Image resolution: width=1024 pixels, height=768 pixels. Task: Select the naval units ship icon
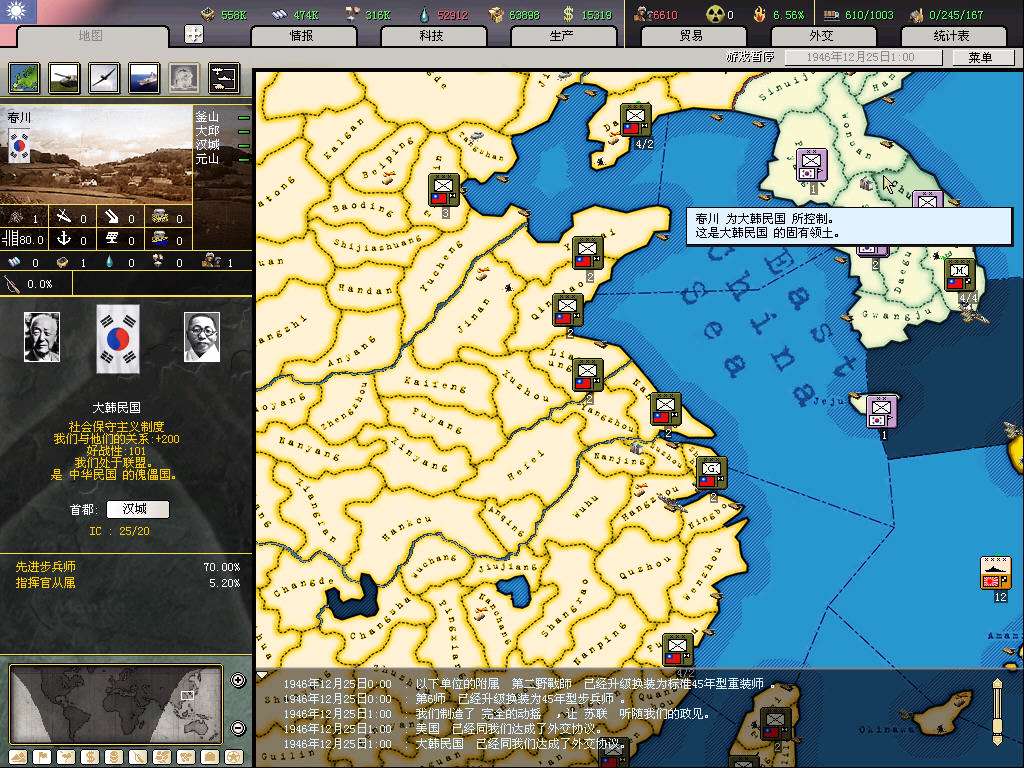pos(144,78)
